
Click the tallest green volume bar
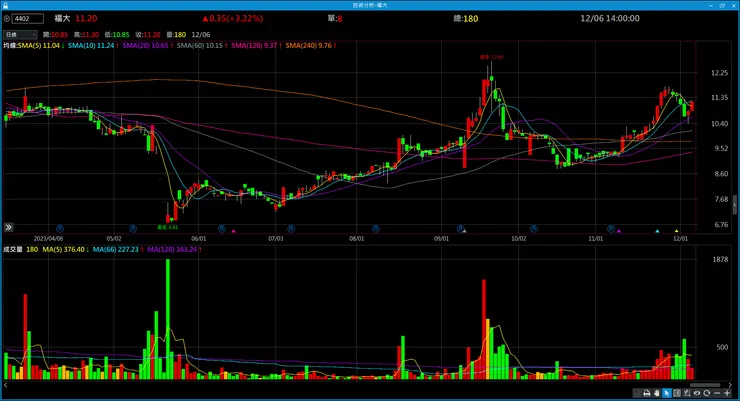tap(168, 319)
